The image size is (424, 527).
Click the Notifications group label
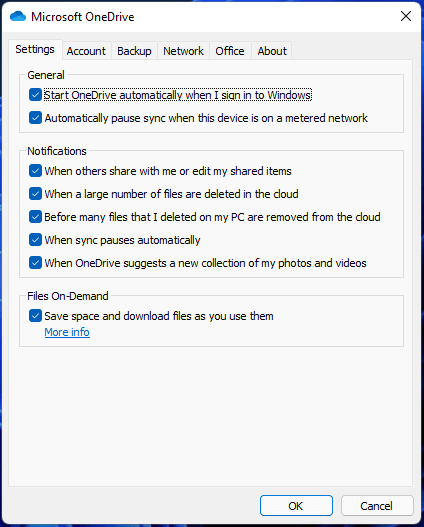[x=57, y=151]
